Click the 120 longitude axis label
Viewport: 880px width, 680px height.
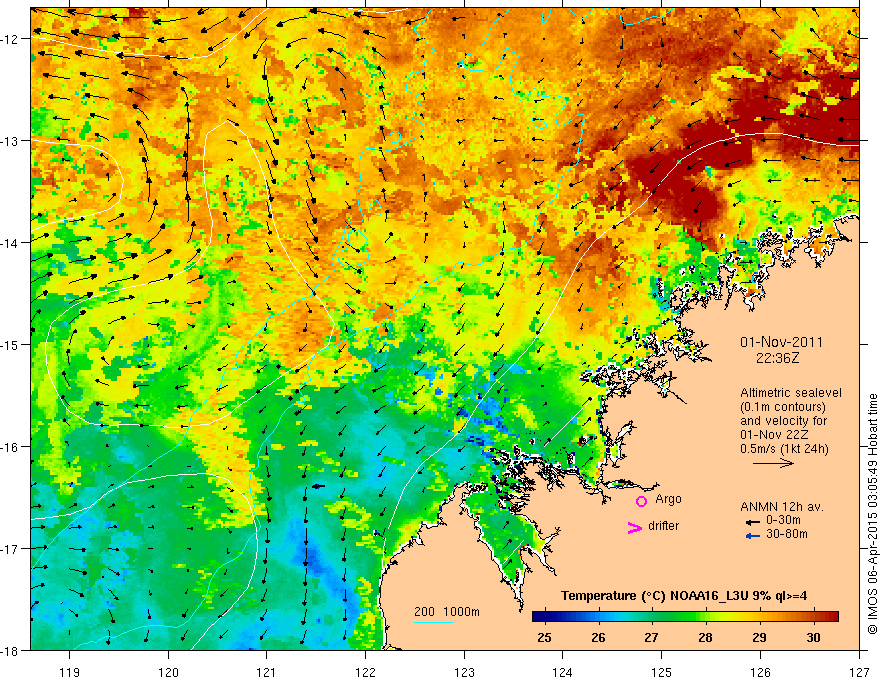pos(168,672)
